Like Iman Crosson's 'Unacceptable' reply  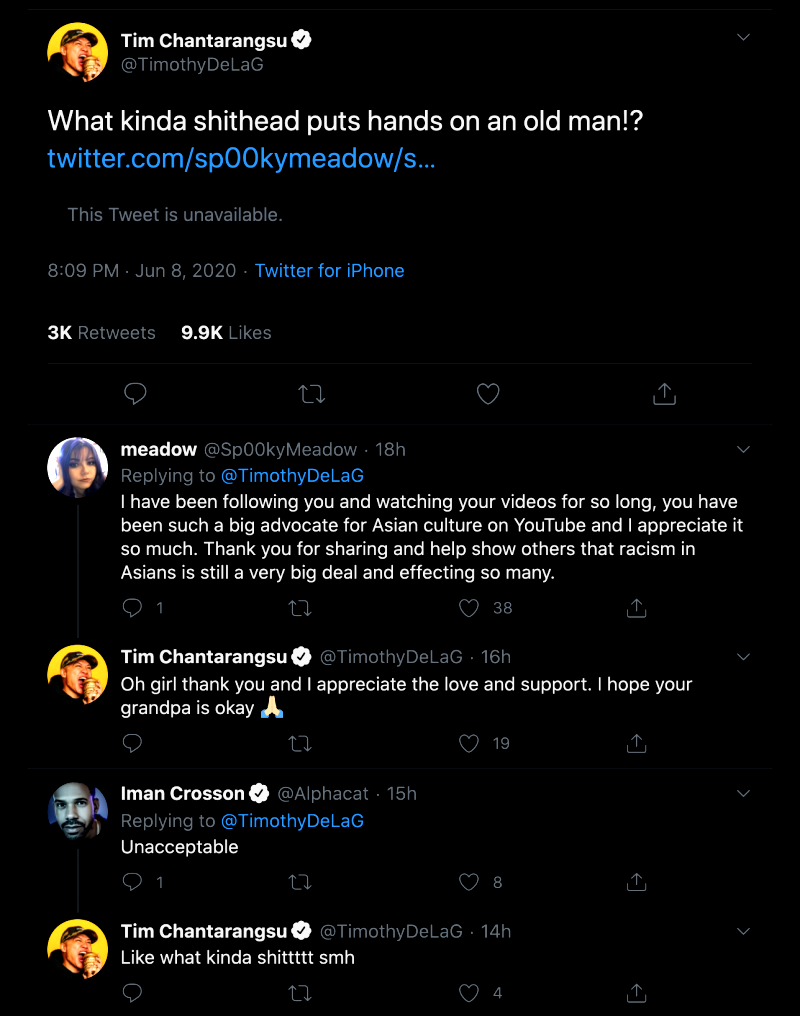point(470,882)
